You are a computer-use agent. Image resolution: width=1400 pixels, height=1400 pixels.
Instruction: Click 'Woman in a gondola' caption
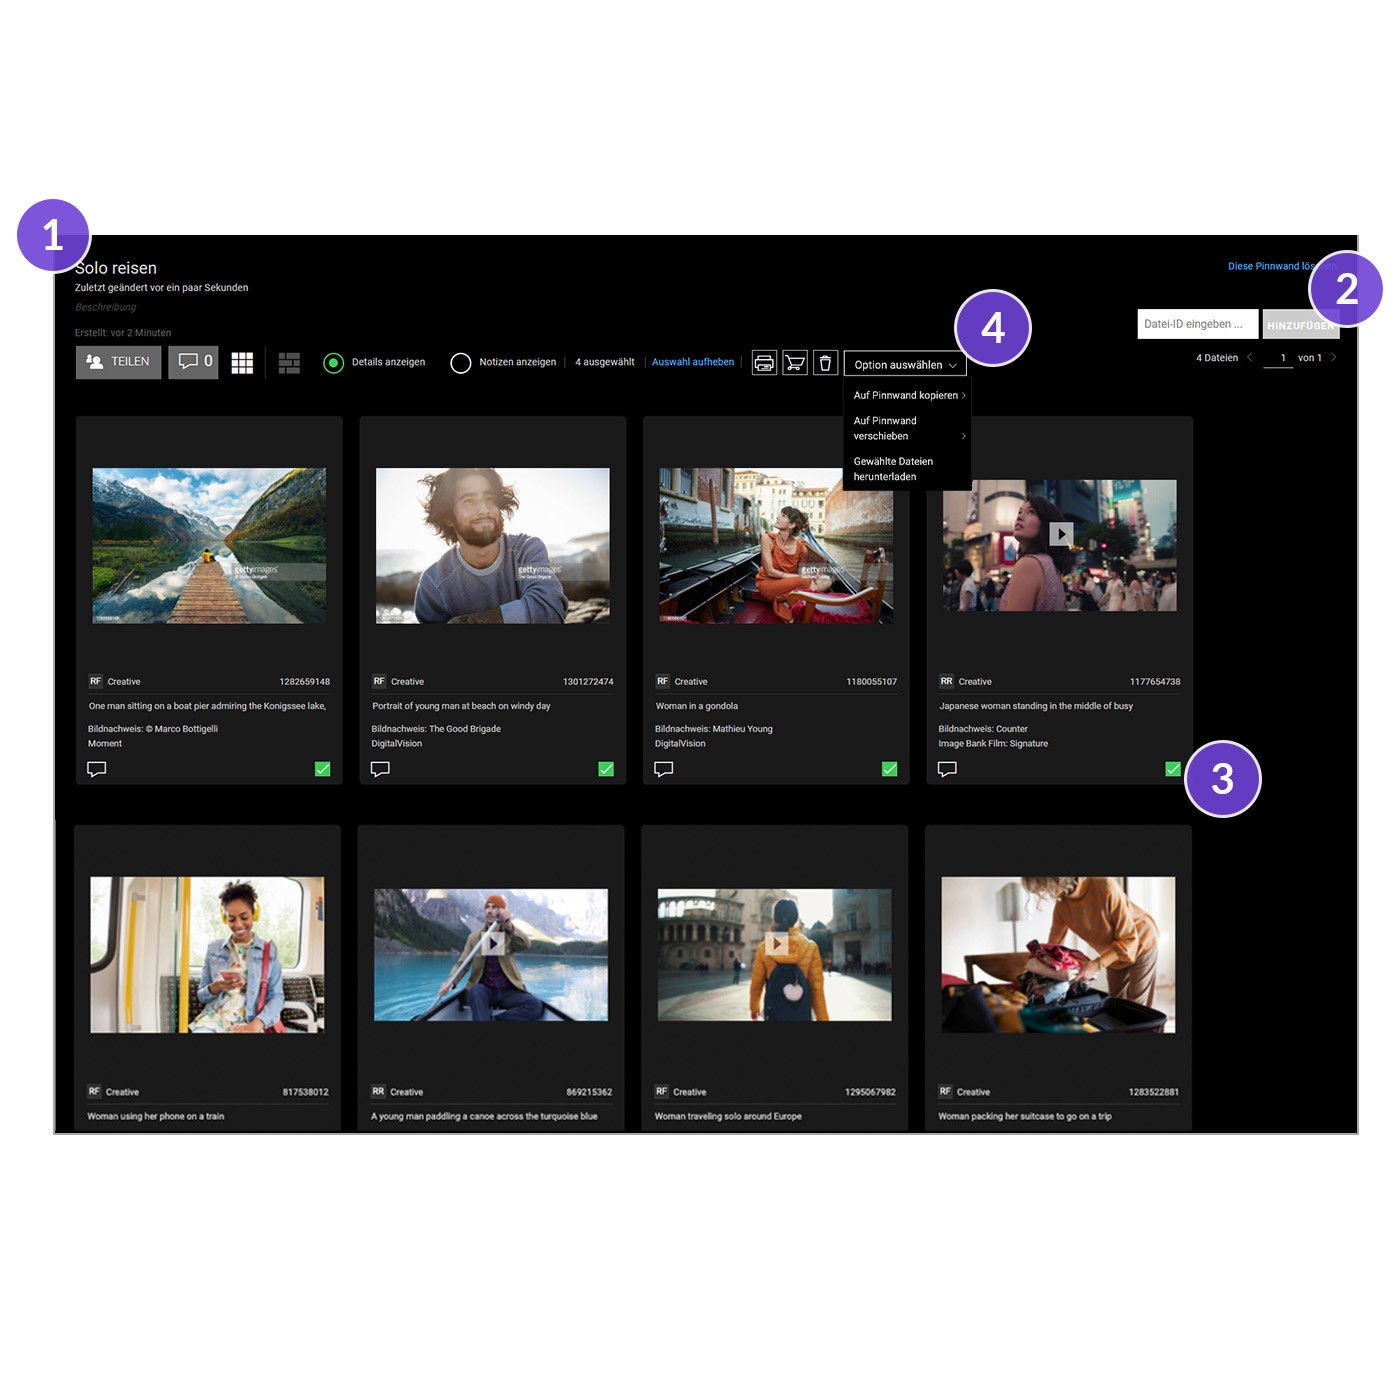pyautogui.click(x=697, y=706)
